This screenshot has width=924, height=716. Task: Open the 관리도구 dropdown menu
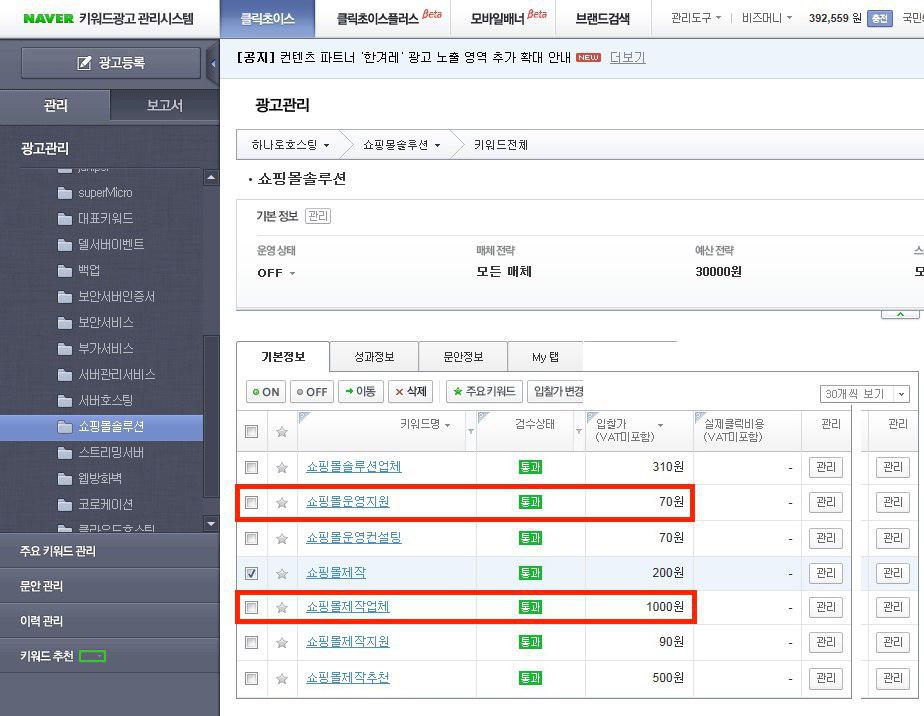point(696,18)
